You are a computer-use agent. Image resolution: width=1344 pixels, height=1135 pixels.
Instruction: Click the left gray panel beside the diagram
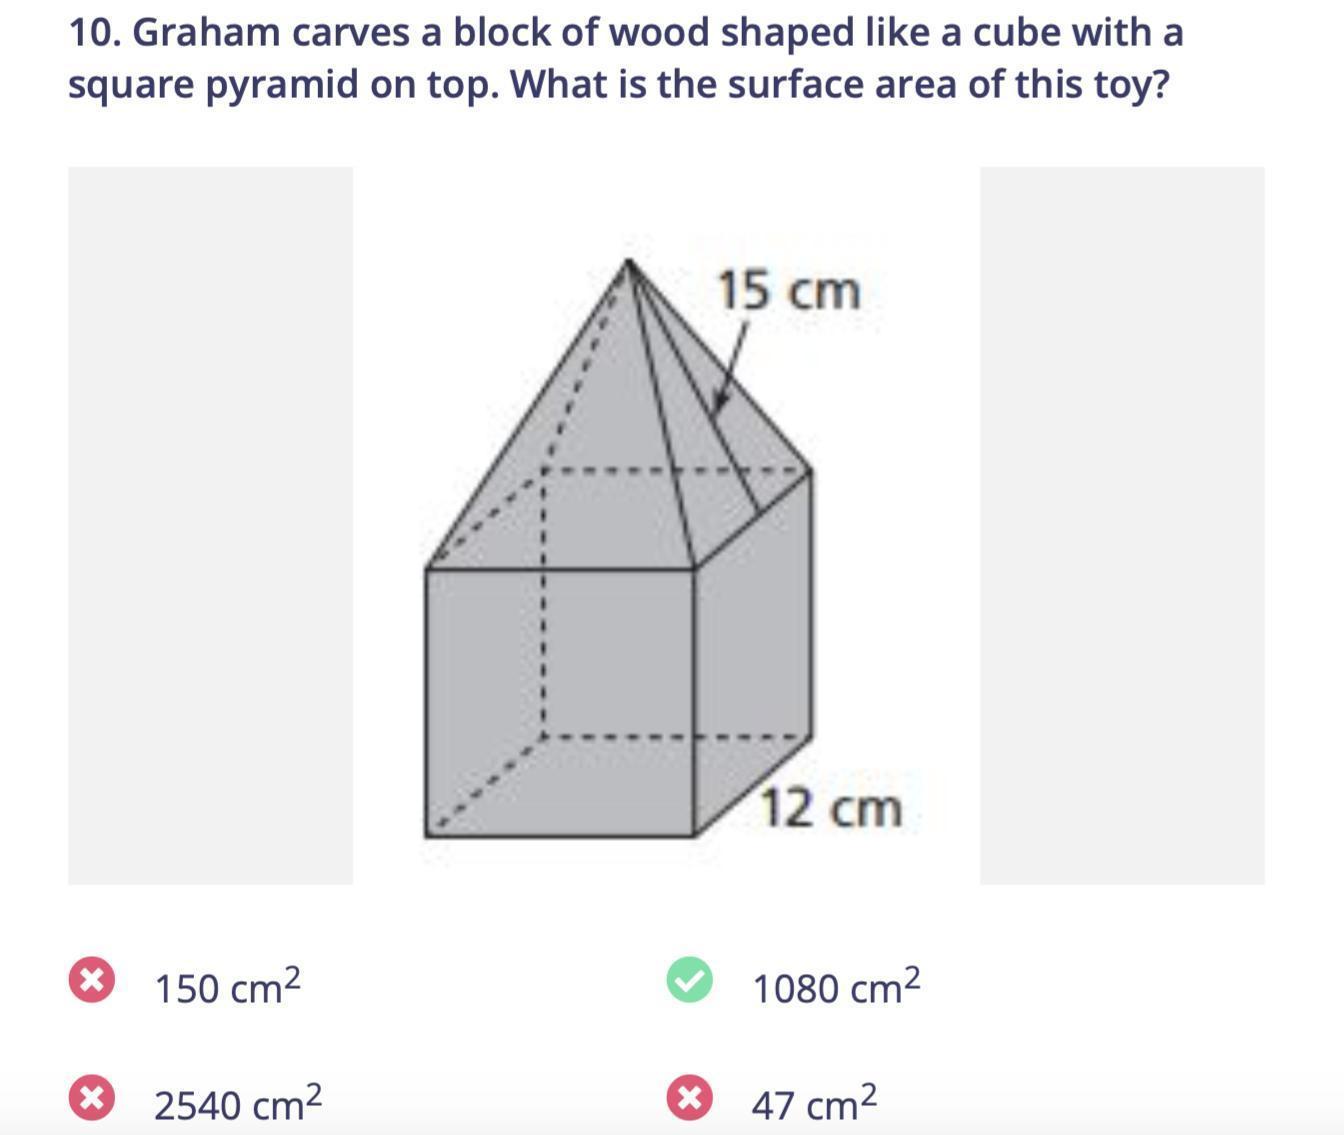tap(210, 526)
